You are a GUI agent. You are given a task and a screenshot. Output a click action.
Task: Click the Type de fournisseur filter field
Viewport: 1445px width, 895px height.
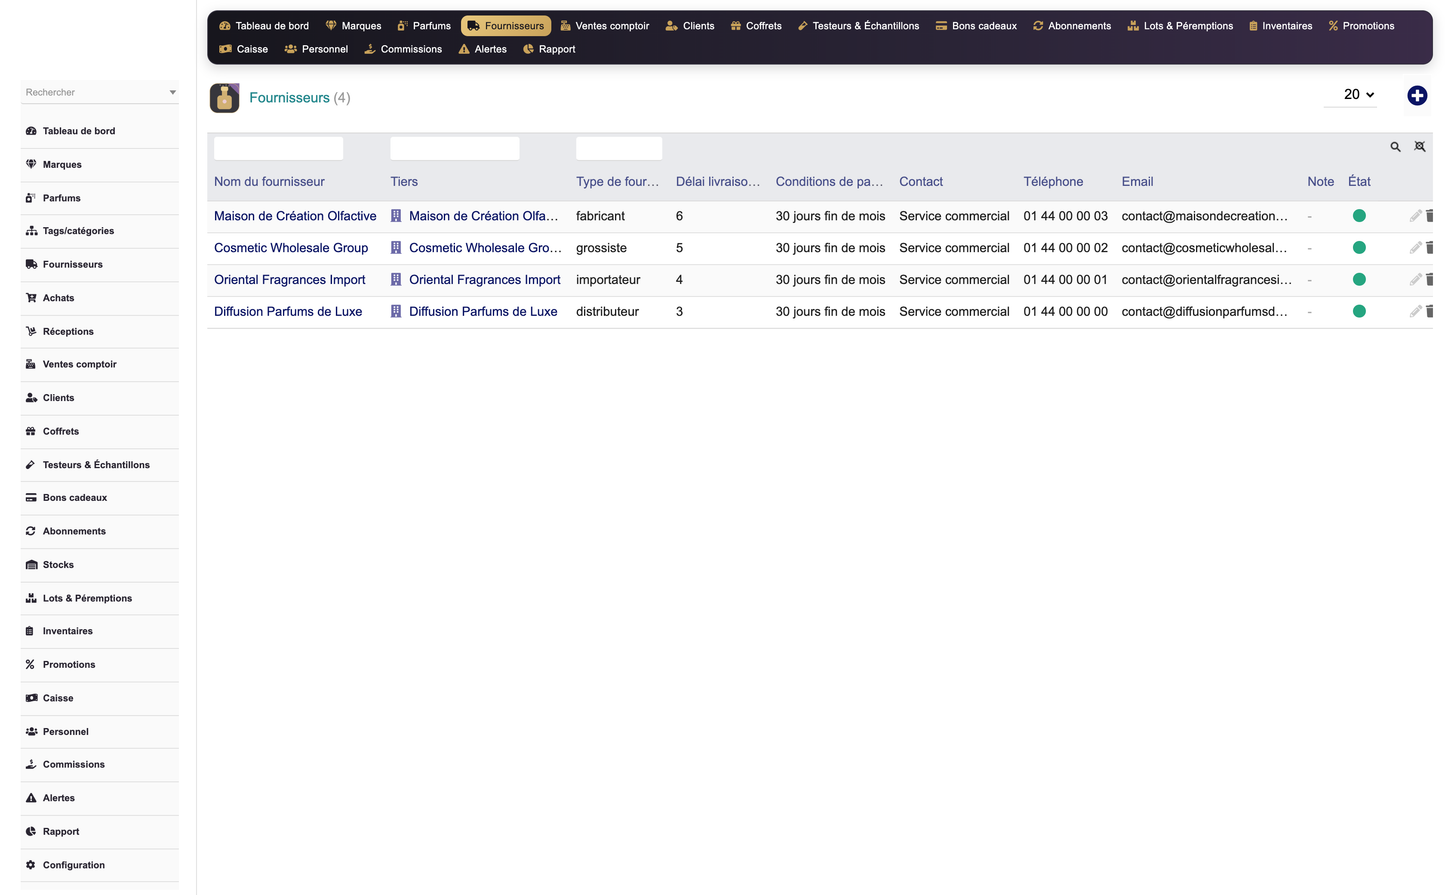[619, 148]
